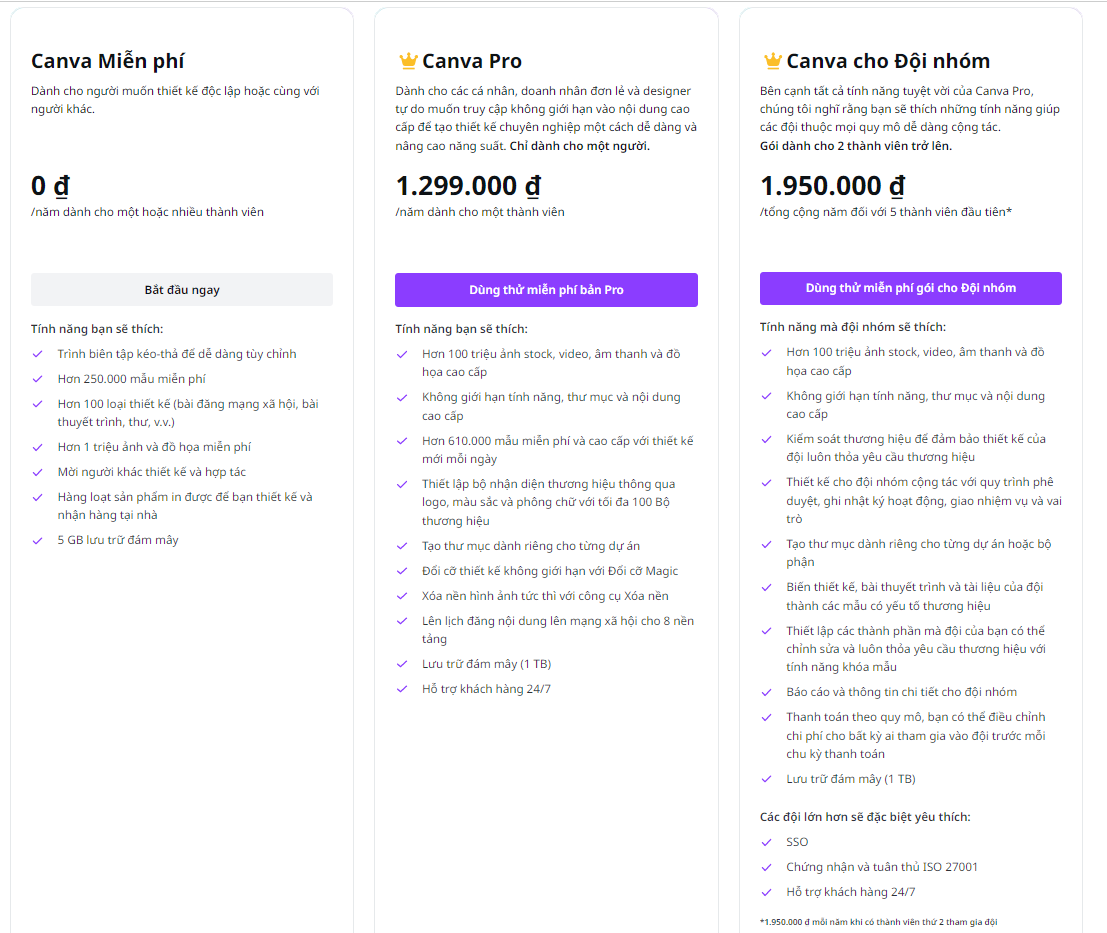Click the Canva cho Đội nhóm heading
1107x933 pixels.
point(888,61)
